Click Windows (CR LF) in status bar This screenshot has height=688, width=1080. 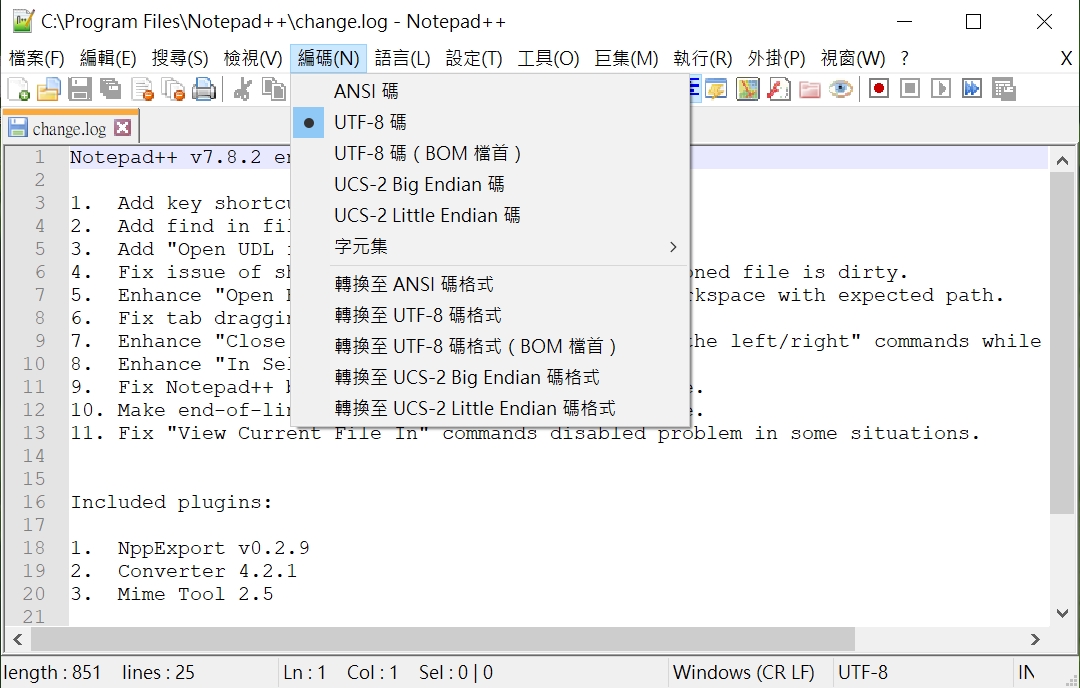coord(743,672)
